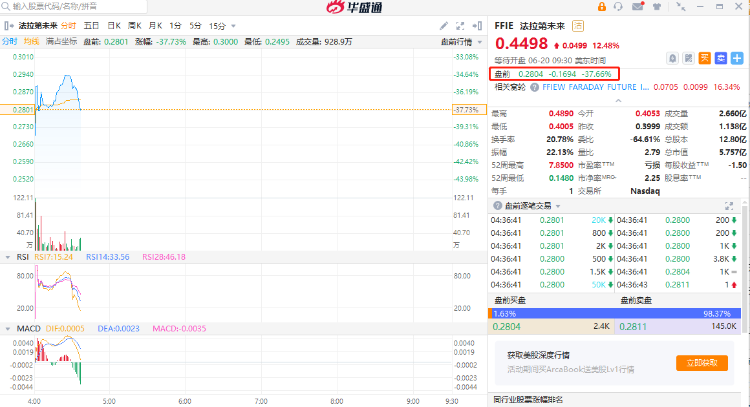This screenshot has width=750, height=407.
Task: Toggle the 分时 line display option
Action: 9,41
